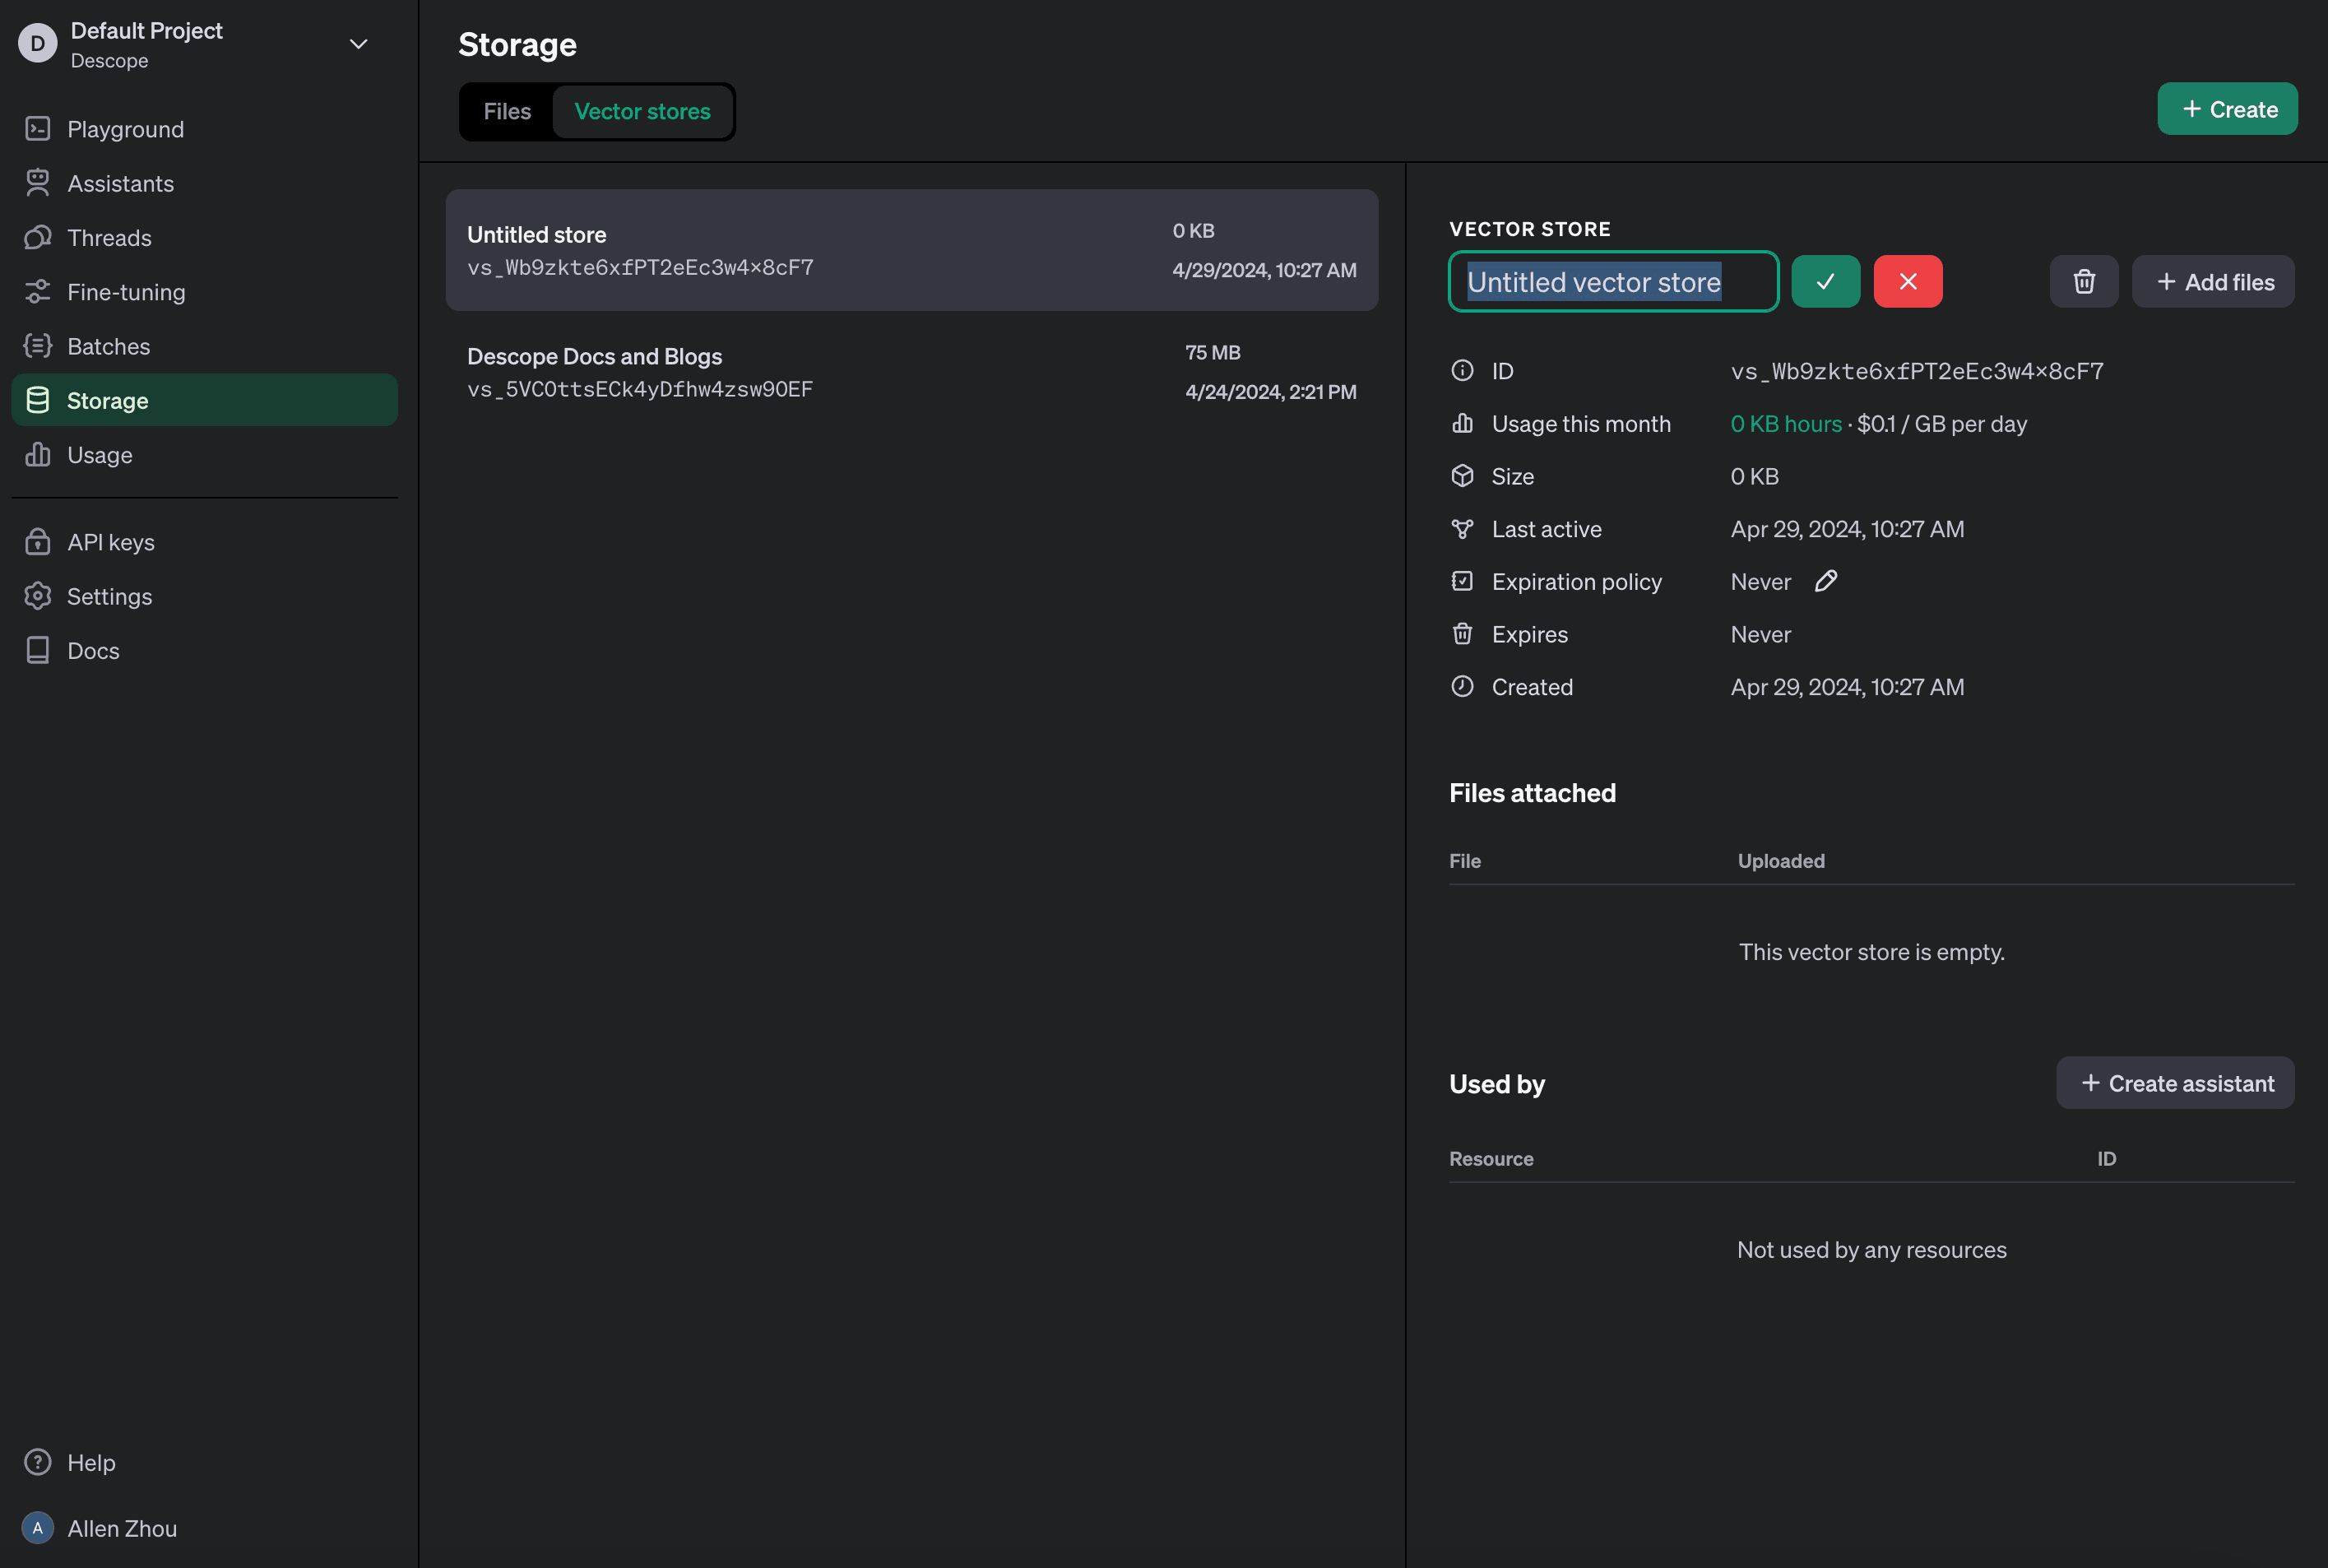This screenshot has width=2328, height=1568.
Task: Click the Add files button
Action: point(2212,281)
